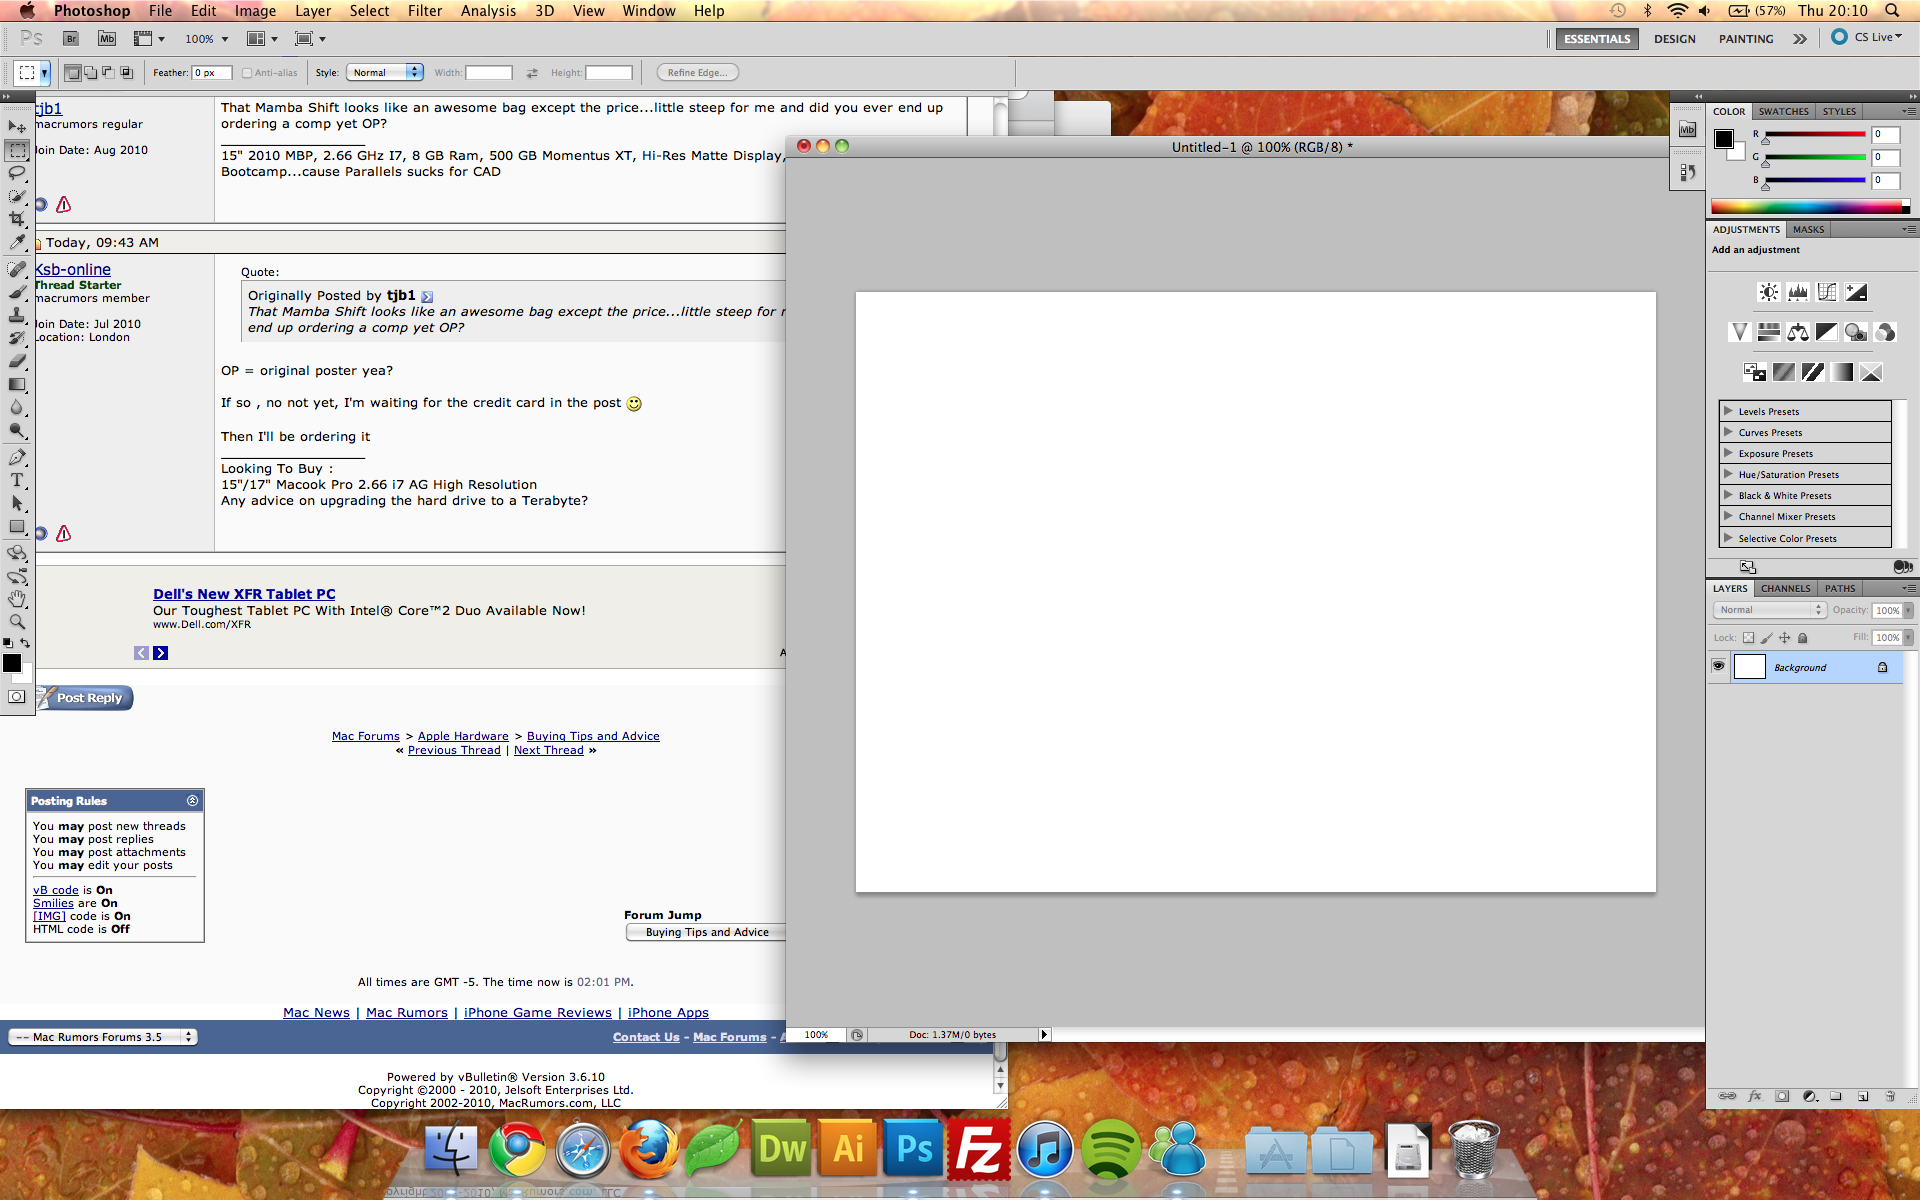This screenshot has height=1200, width=1920.
Task: Select the Horizontal Type tool
Action: coord(17,480)
